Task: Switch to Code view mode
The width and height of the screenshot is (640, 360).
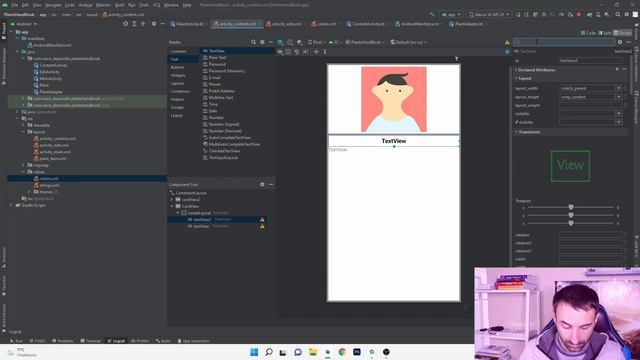Action: pos(588,33)
